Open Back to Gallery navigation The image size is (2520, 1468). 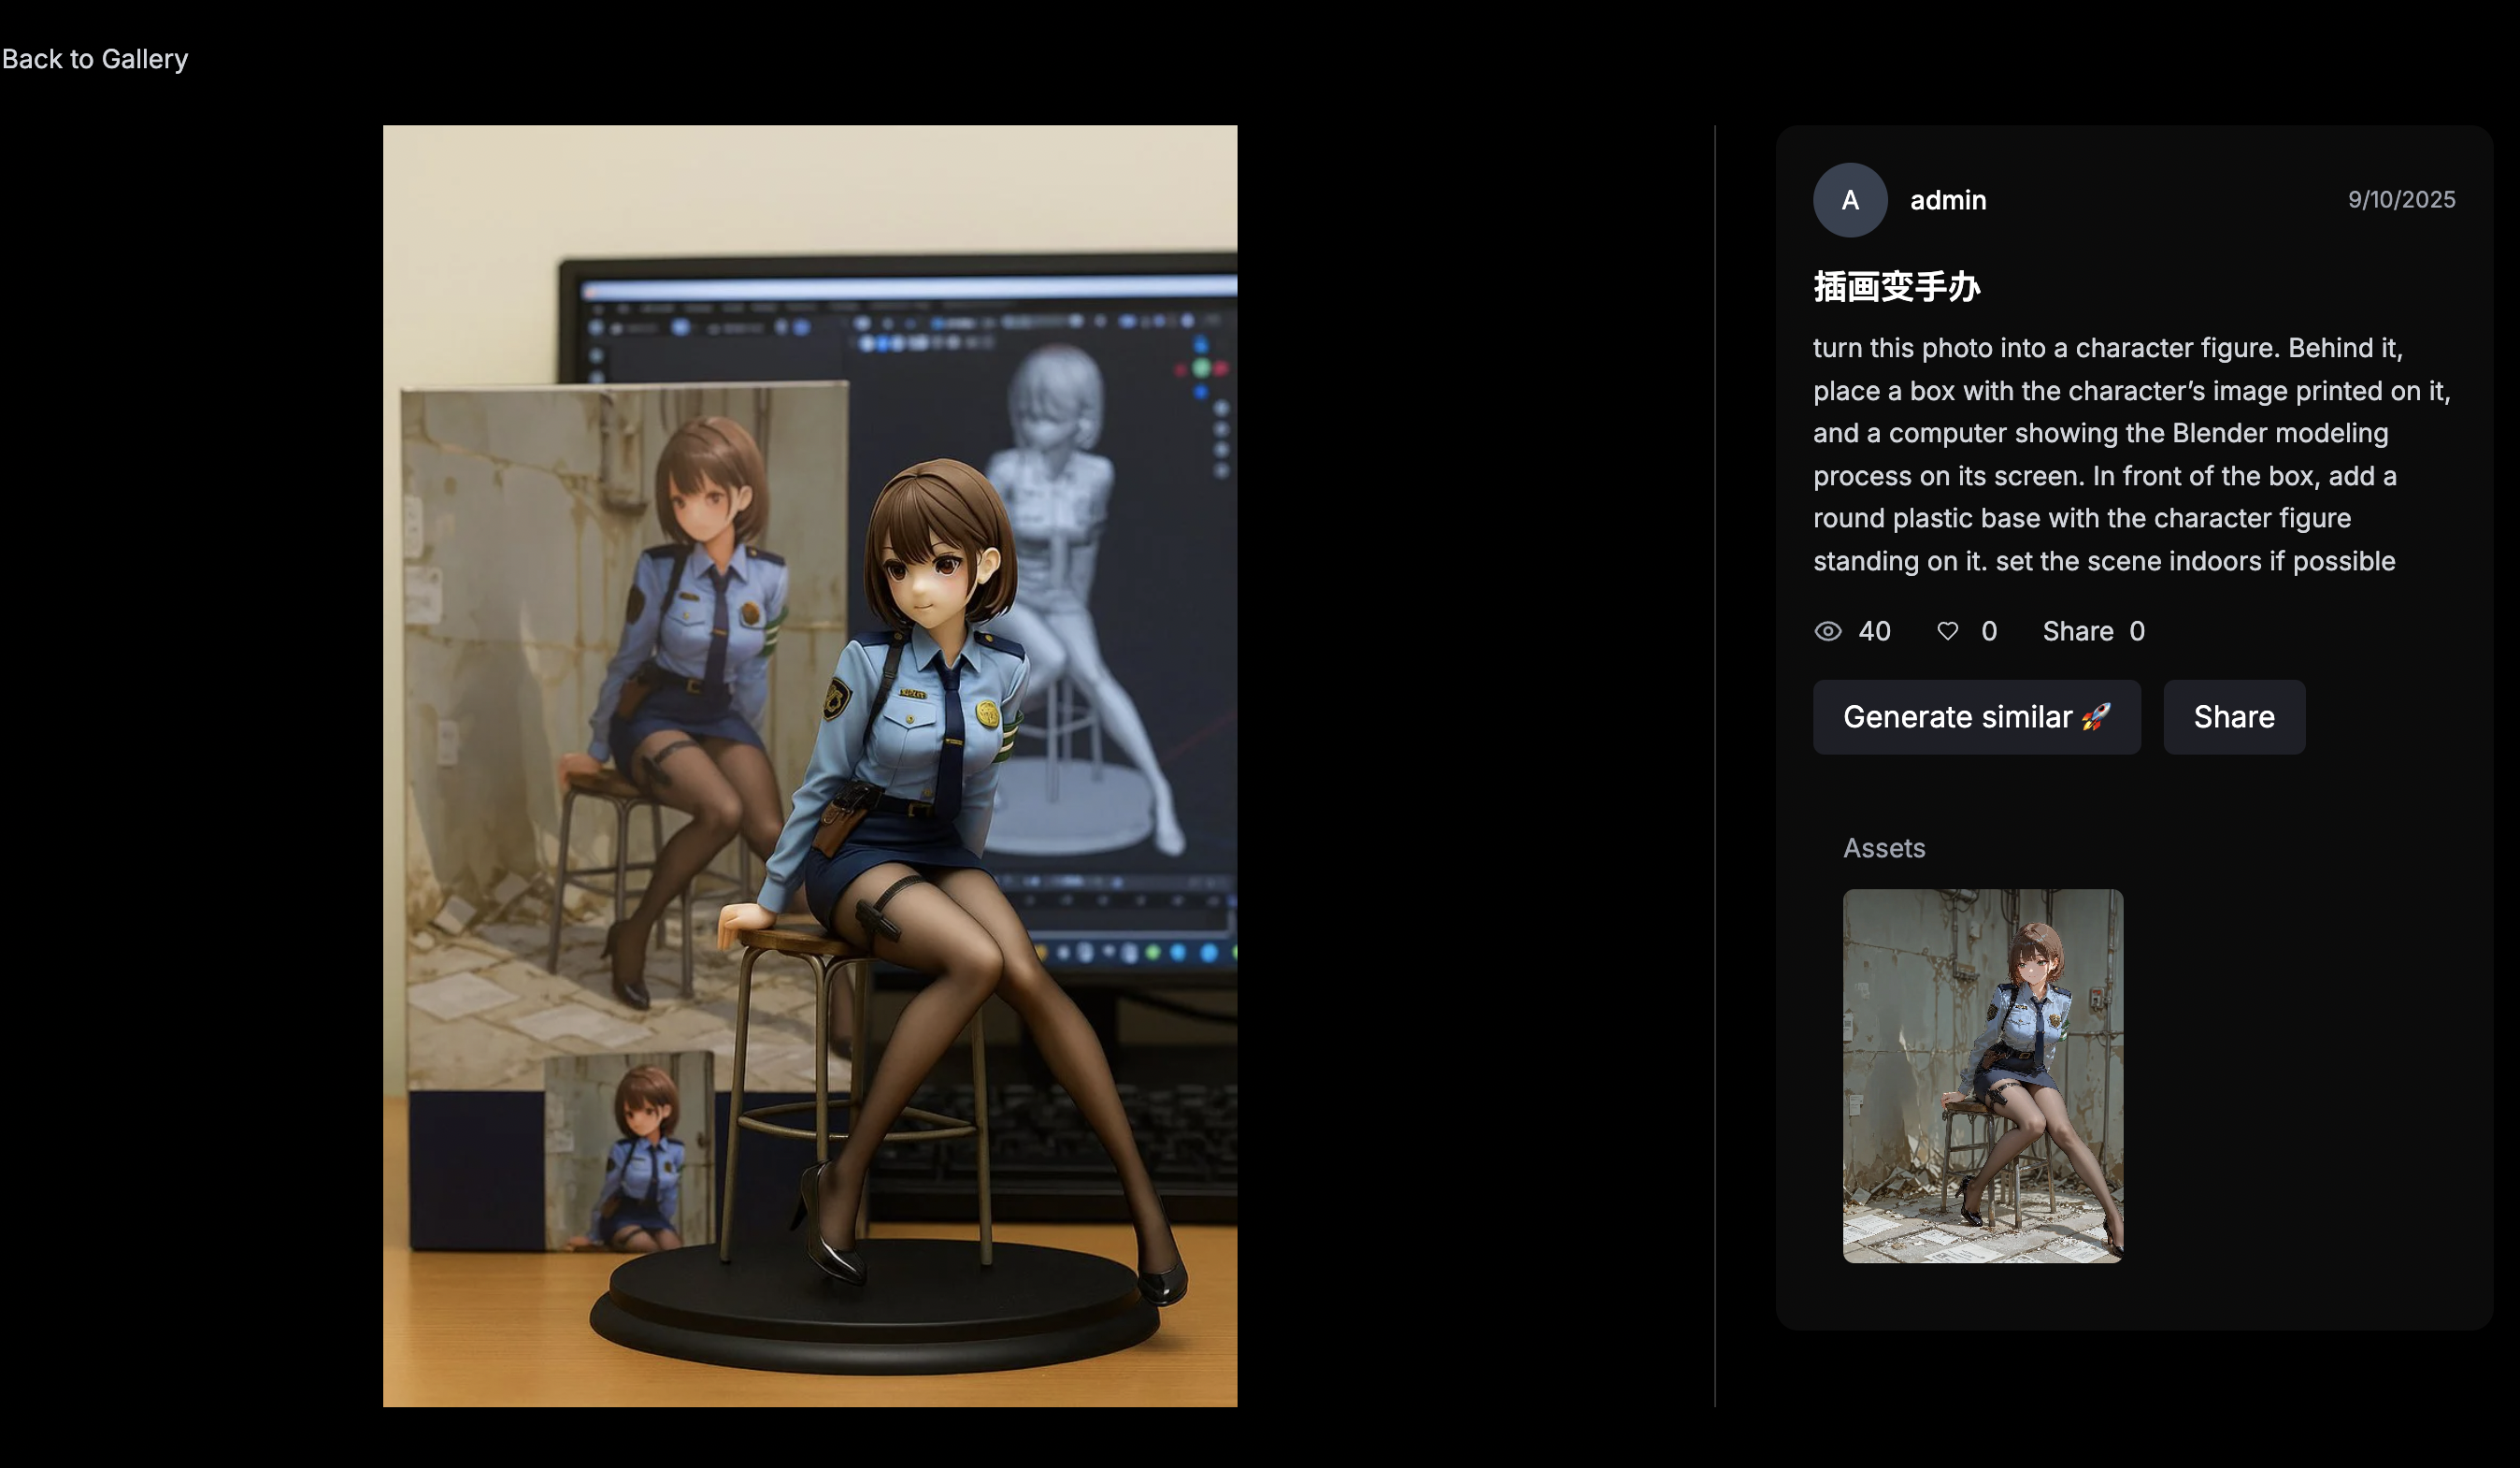pyautogui.click(x=95, y=58)
